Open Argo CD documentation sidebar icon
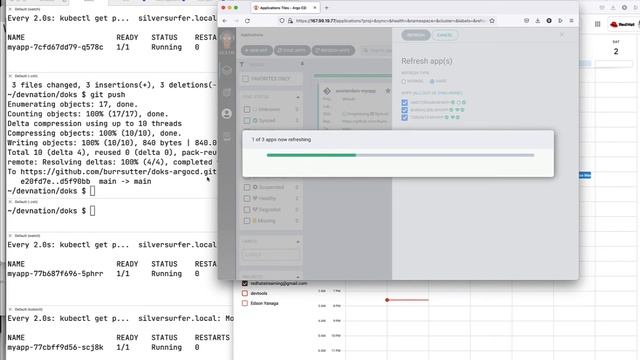This screenshot has height=360, width=640. click(x=227, y=136)
